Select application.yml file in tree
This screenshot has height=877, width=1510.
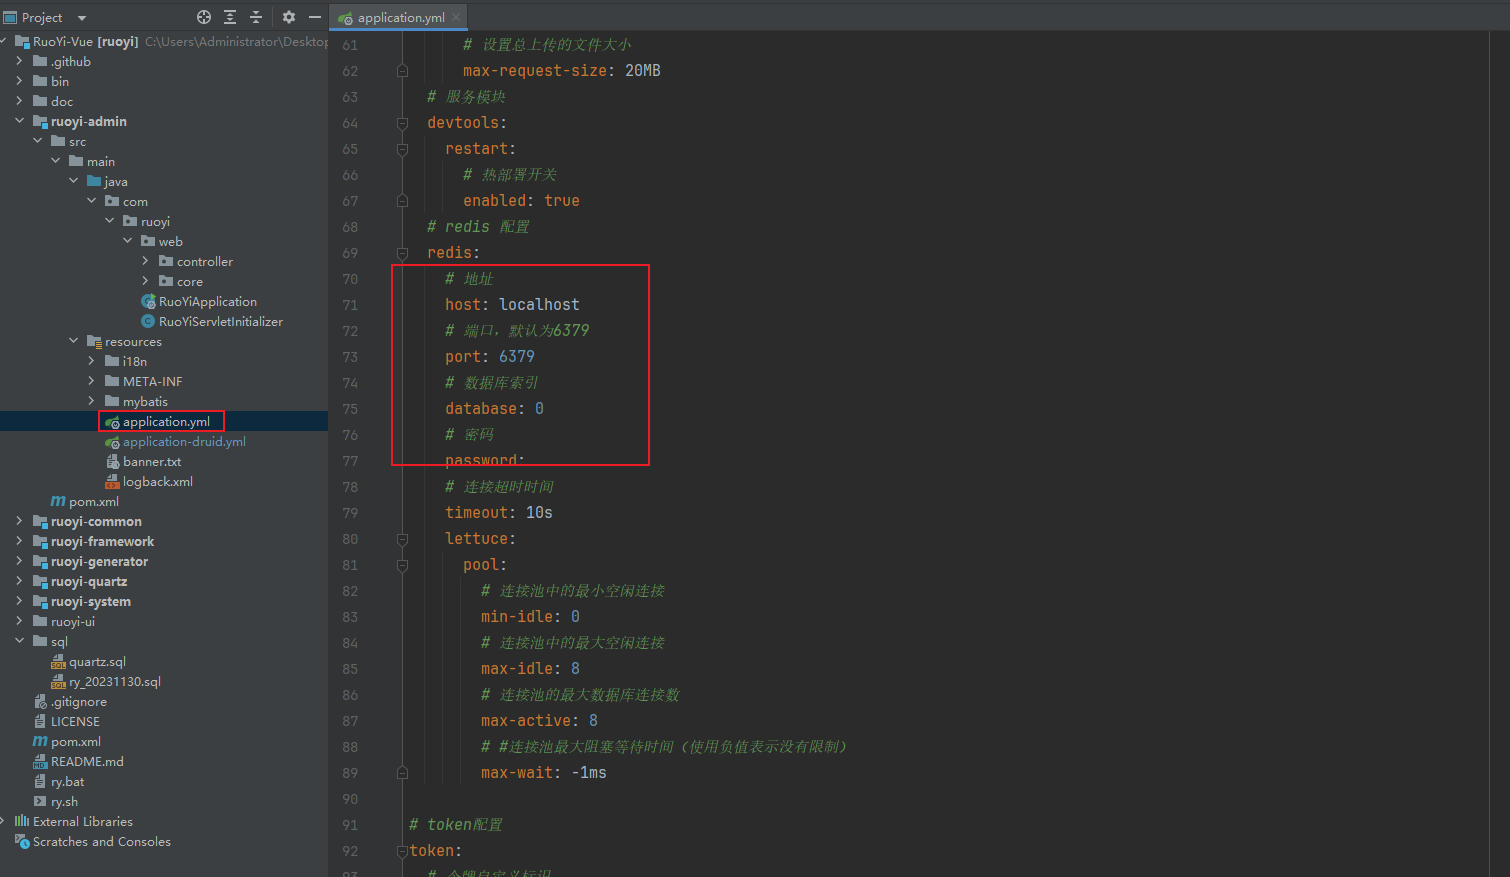point(166,421)
